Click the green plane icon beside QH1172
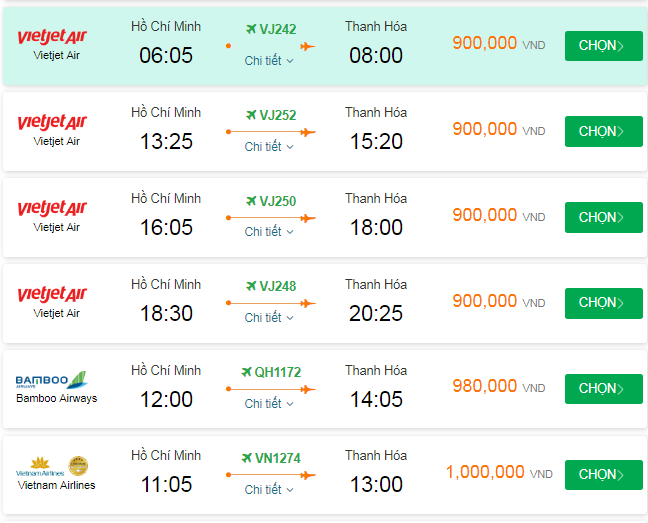 point(245,372)
